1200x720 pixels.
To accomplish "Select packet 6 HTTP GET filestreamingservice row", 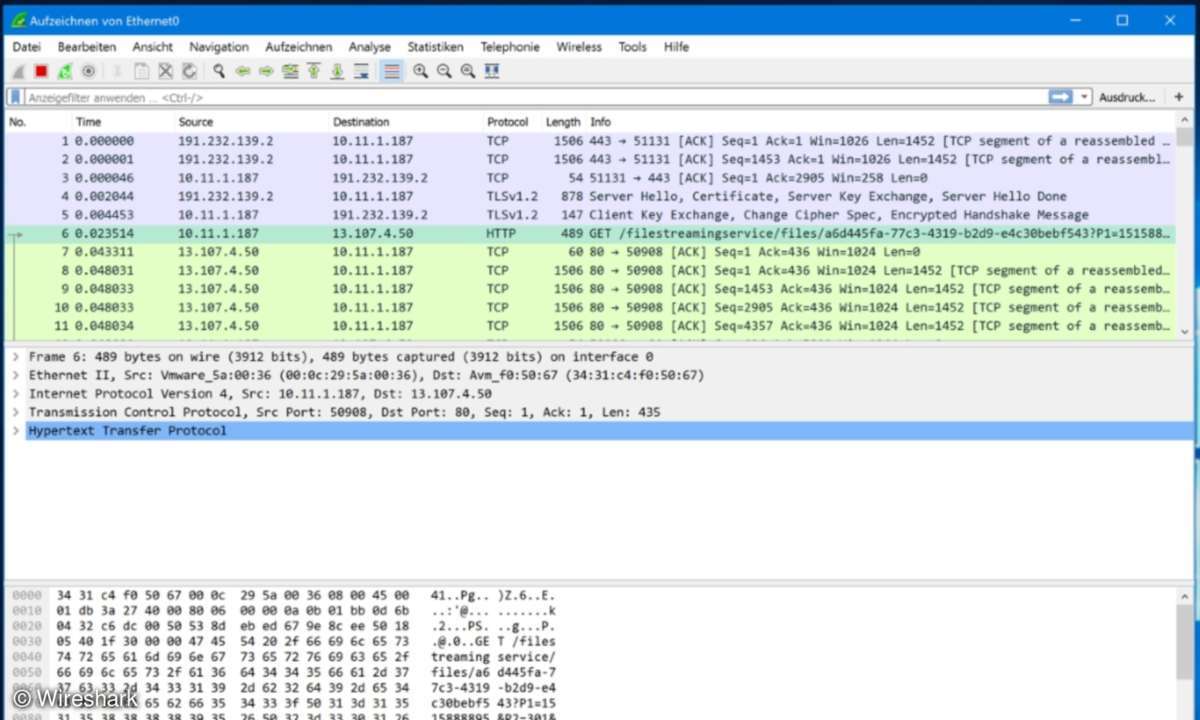I will [590, 233].
